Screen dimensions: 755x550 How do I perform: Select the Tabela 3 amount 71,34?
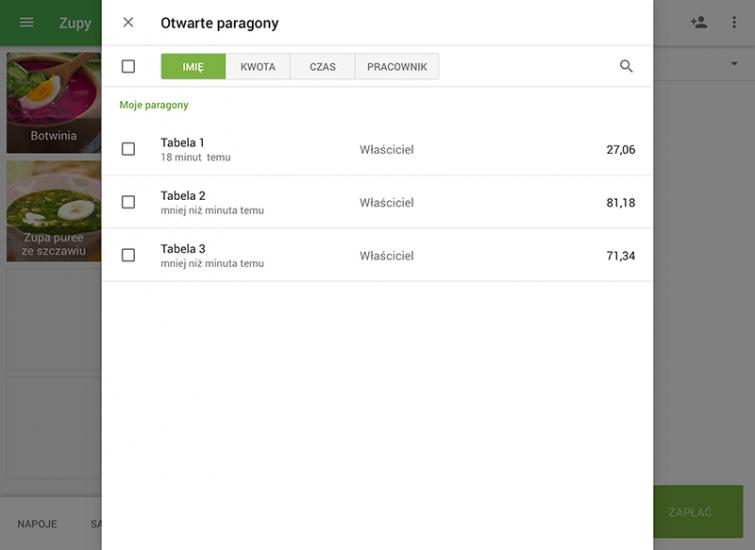(x=620, y=256)
